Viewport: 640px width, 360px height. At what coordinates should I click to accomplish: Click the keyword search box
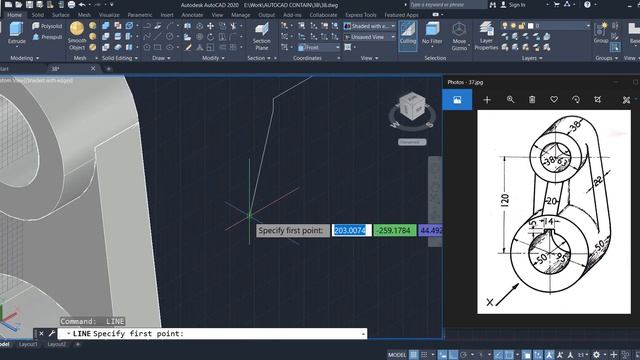pos(447,4)
